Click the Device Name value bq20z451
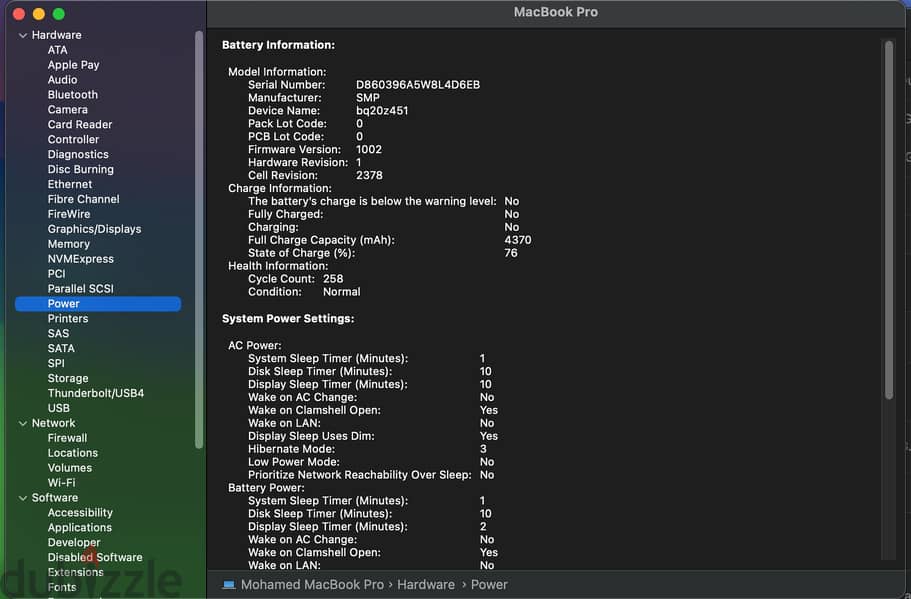The image size is (911, 599). 382,111
